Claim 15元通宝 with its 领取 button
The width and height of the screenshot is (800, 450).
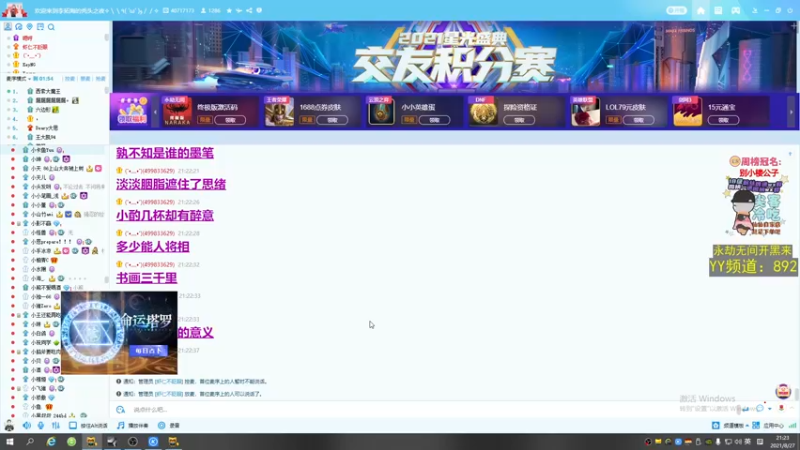(723, 120)
